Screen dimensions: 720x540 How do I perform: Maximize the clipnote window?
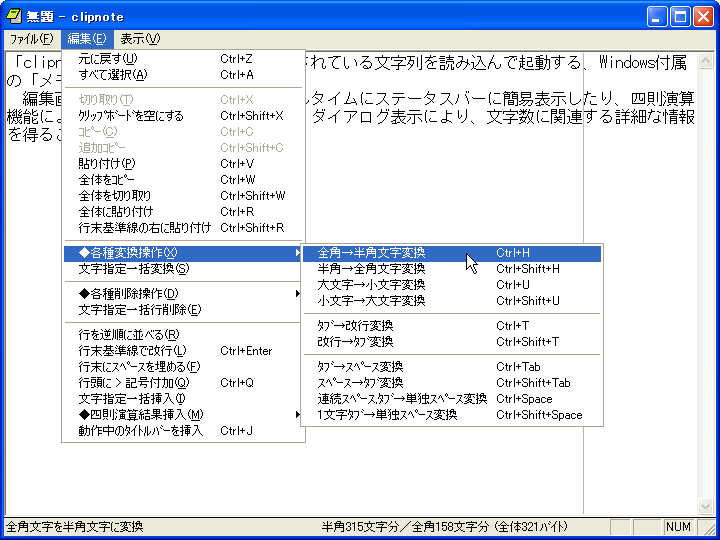pos(681,17)
